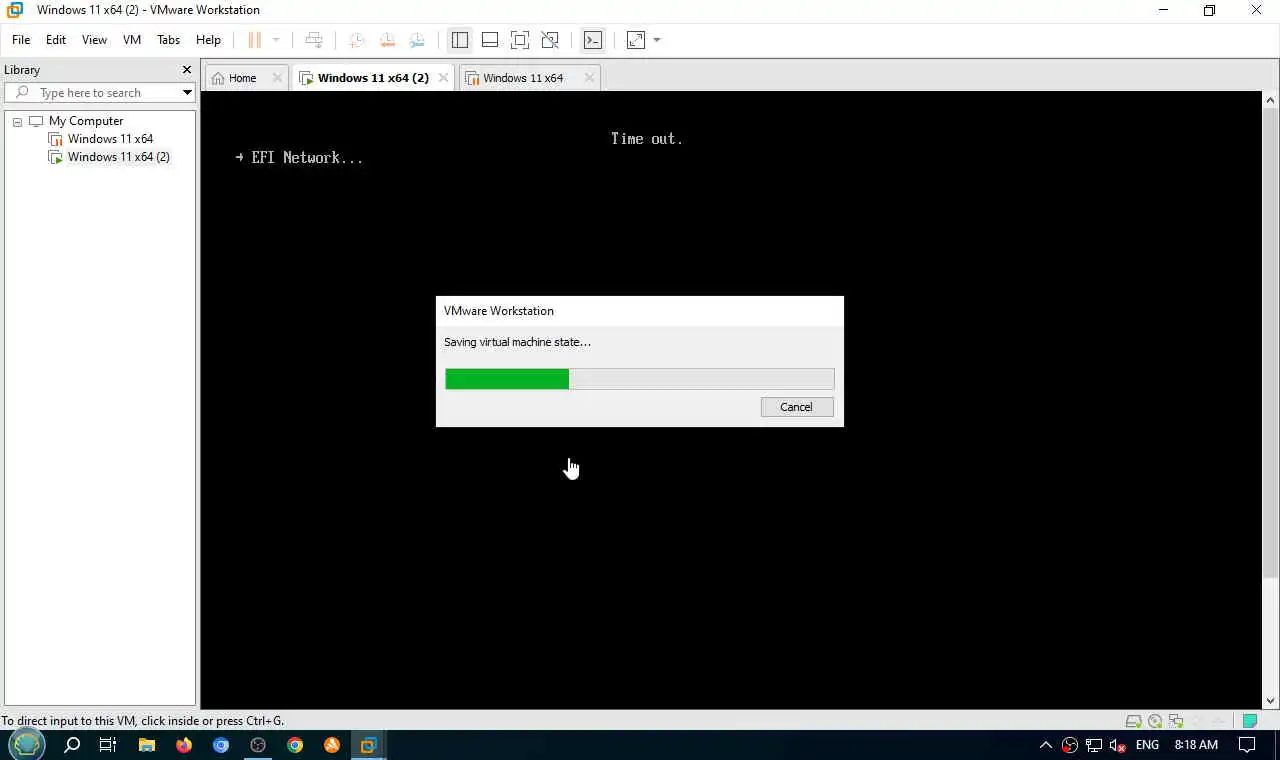The height and width of the screenshot is (760, 1280).
Task: Open the Snapshot Manager icon
Action: pos(417,40)
